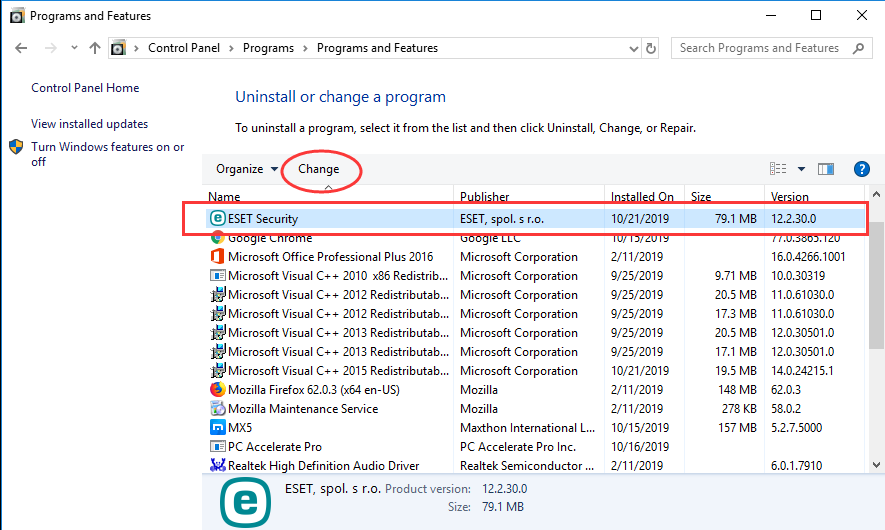Click the MX5 program name
885x530 pixels.
click(240, 428)
